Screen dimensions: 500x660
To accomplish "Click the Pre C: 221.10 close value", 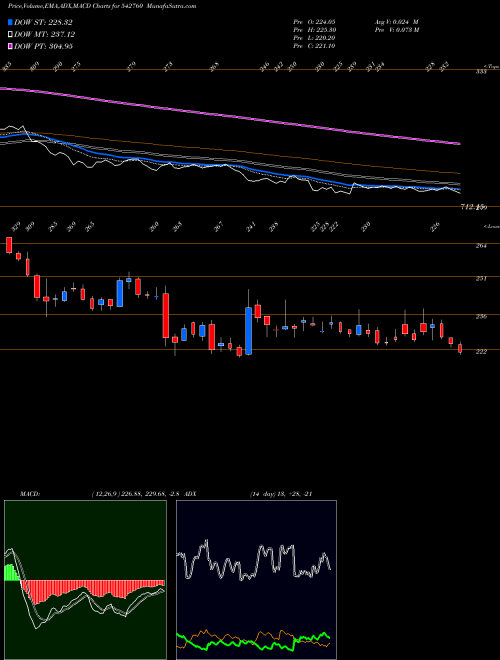I will click(314, 46).
